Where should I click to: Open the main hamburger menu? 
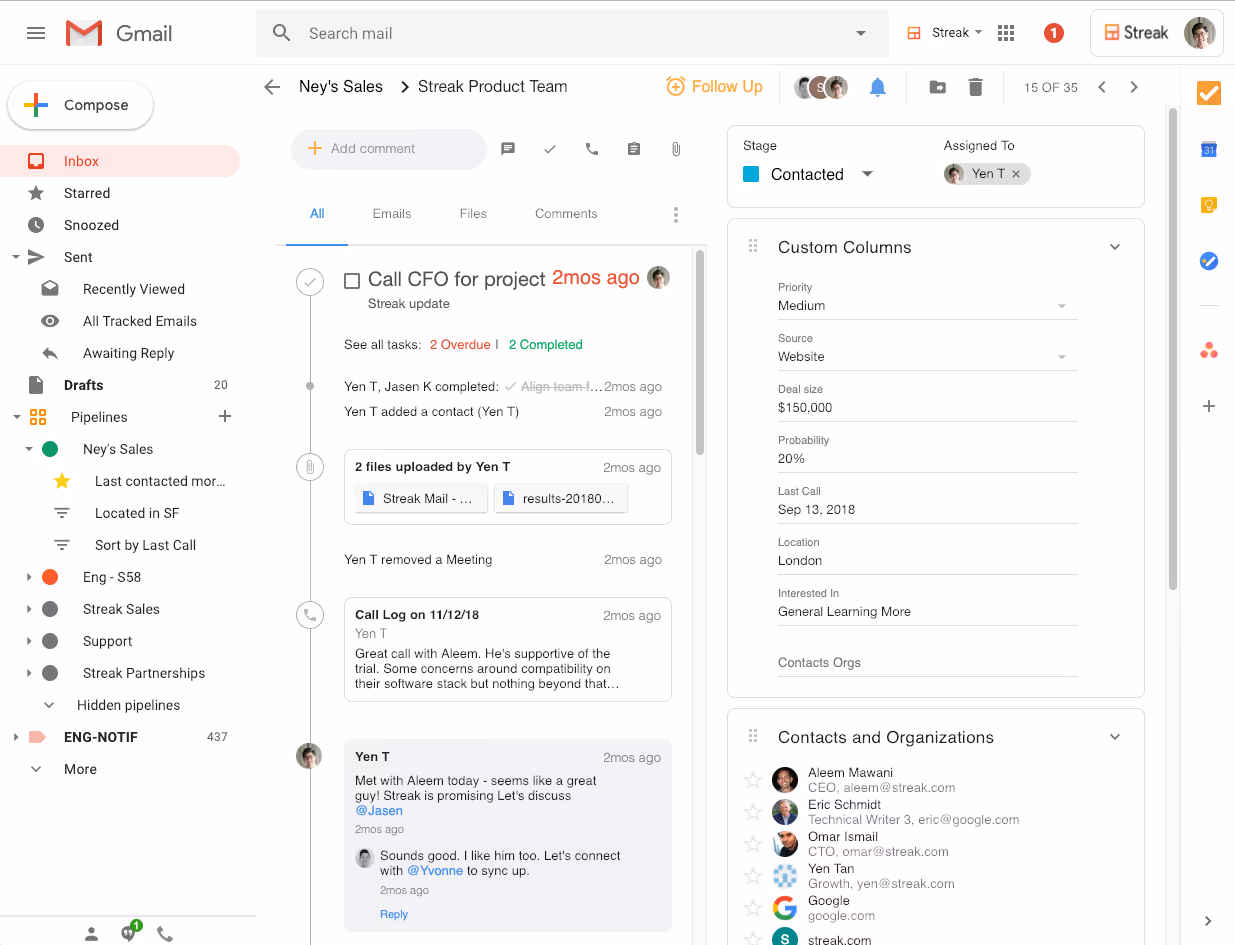point(36,33)
